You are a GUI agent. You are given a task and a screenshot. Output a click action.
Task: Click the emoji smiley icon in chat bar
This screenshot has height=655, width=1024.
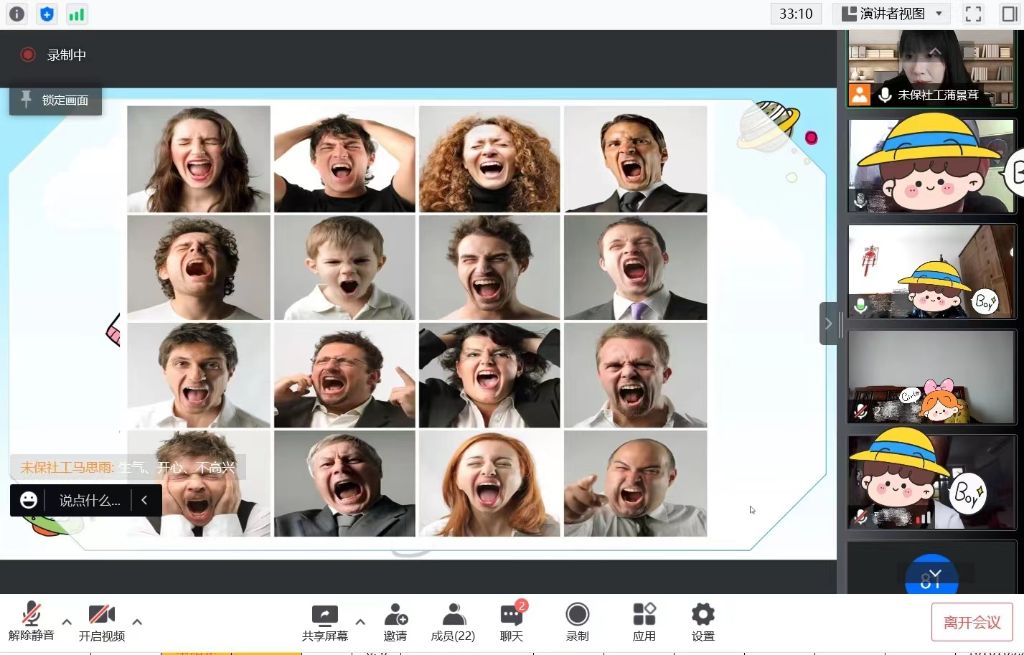coord(29,500)
